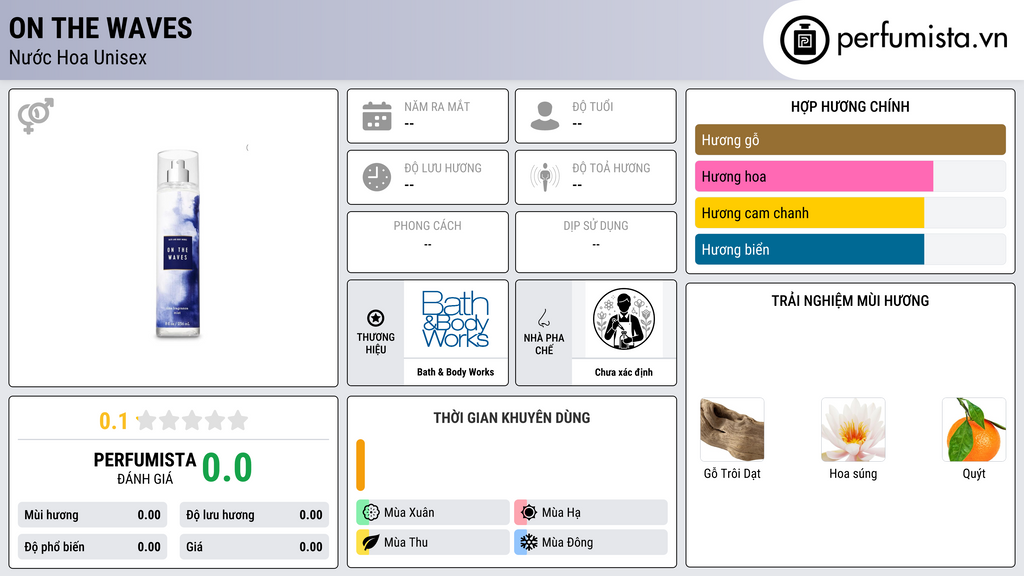Viewport: 1024px width, 576px height.
Task: Click the sun icon for Mùa Hạ
Action: (529, 513)
